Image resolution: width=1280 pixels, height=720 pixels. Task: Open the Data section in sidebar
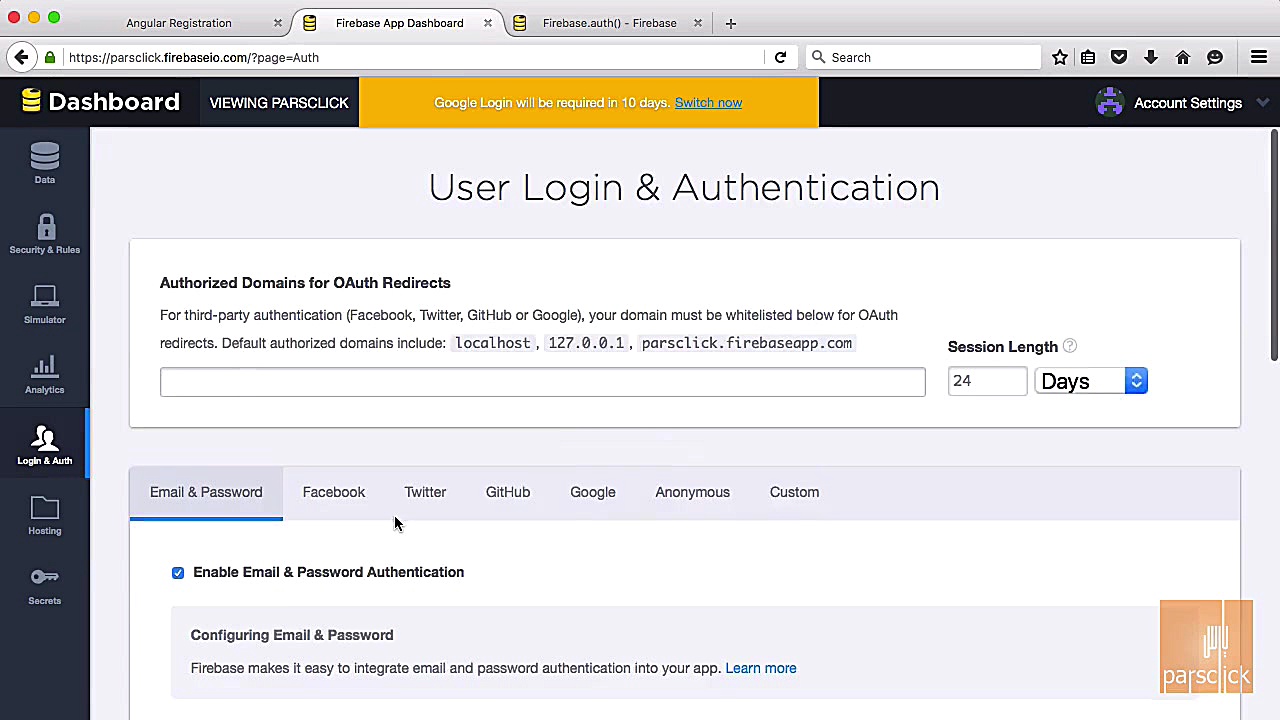tap(45, 164)
